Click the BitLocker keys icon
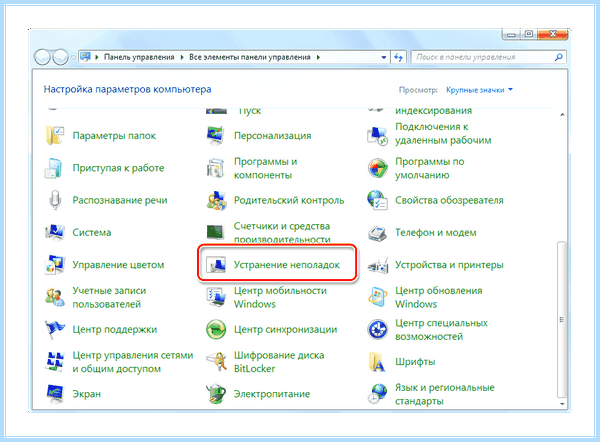 coord(216,362)
